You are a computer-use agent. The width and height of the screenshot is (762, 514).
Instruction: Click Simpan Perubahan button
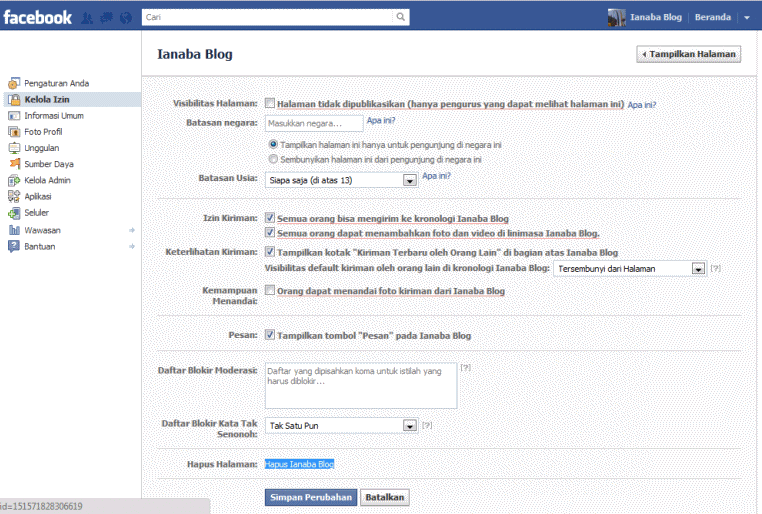coord(311,497)
